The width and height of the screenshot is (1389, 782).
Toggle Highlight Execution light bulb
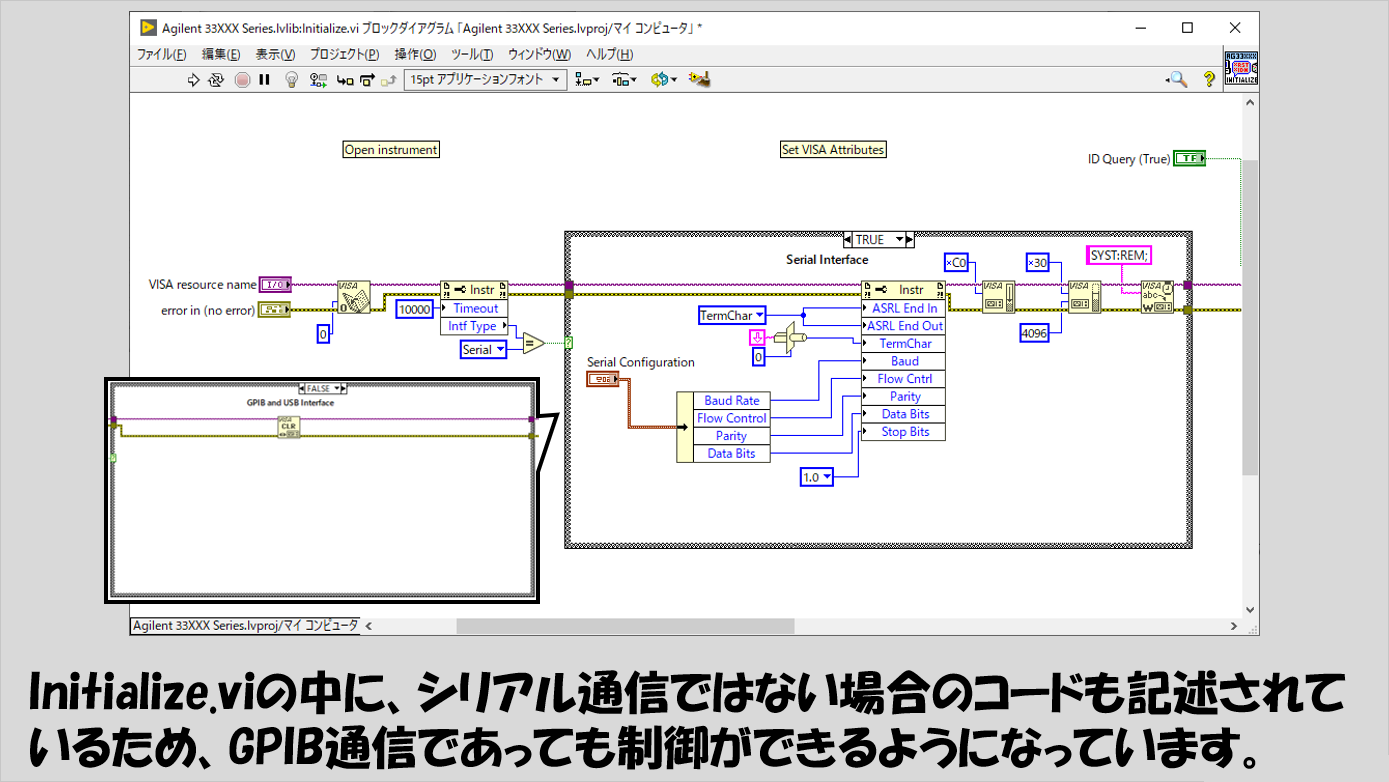pos(292,80)
